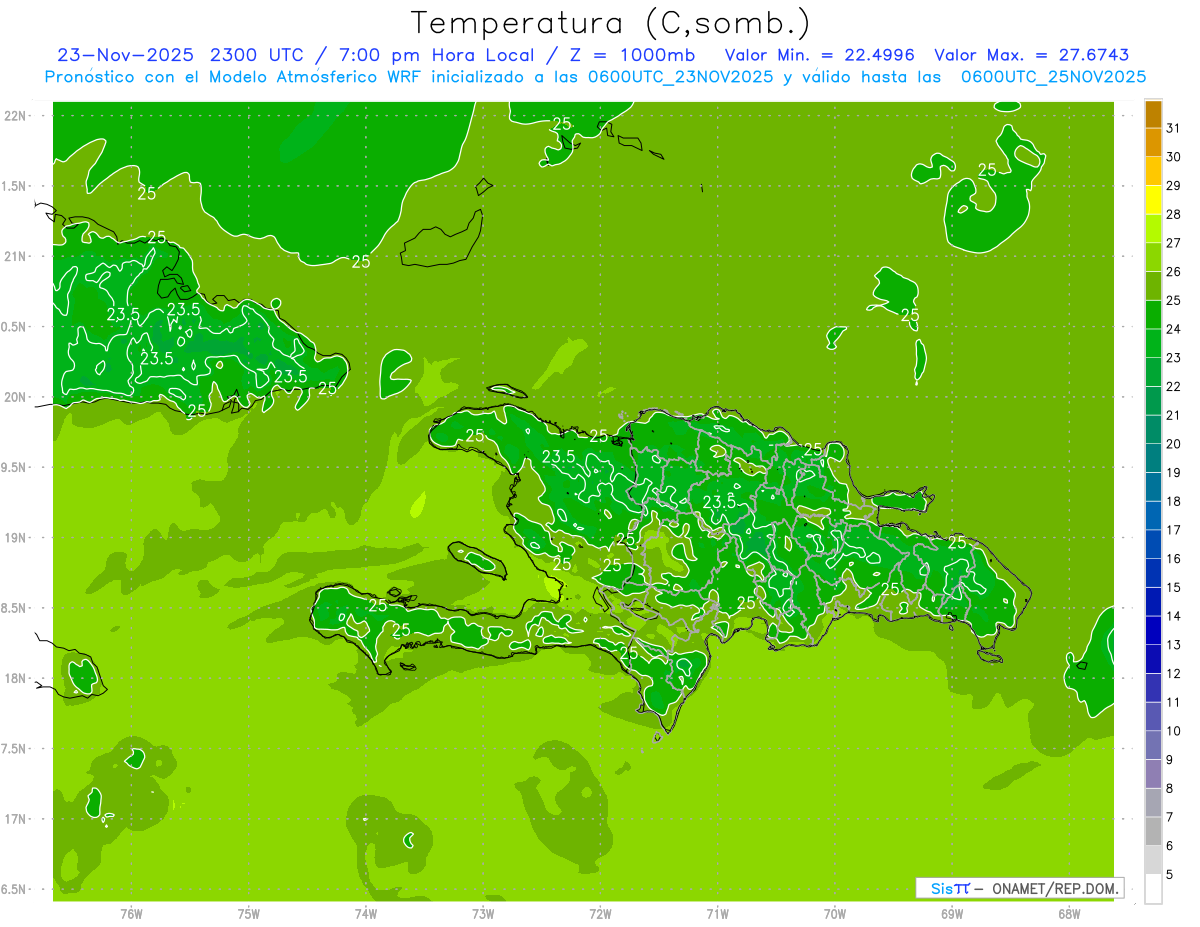Click legend value '20'
Screen dimensions: 1200x927
tap(1174, 444)
